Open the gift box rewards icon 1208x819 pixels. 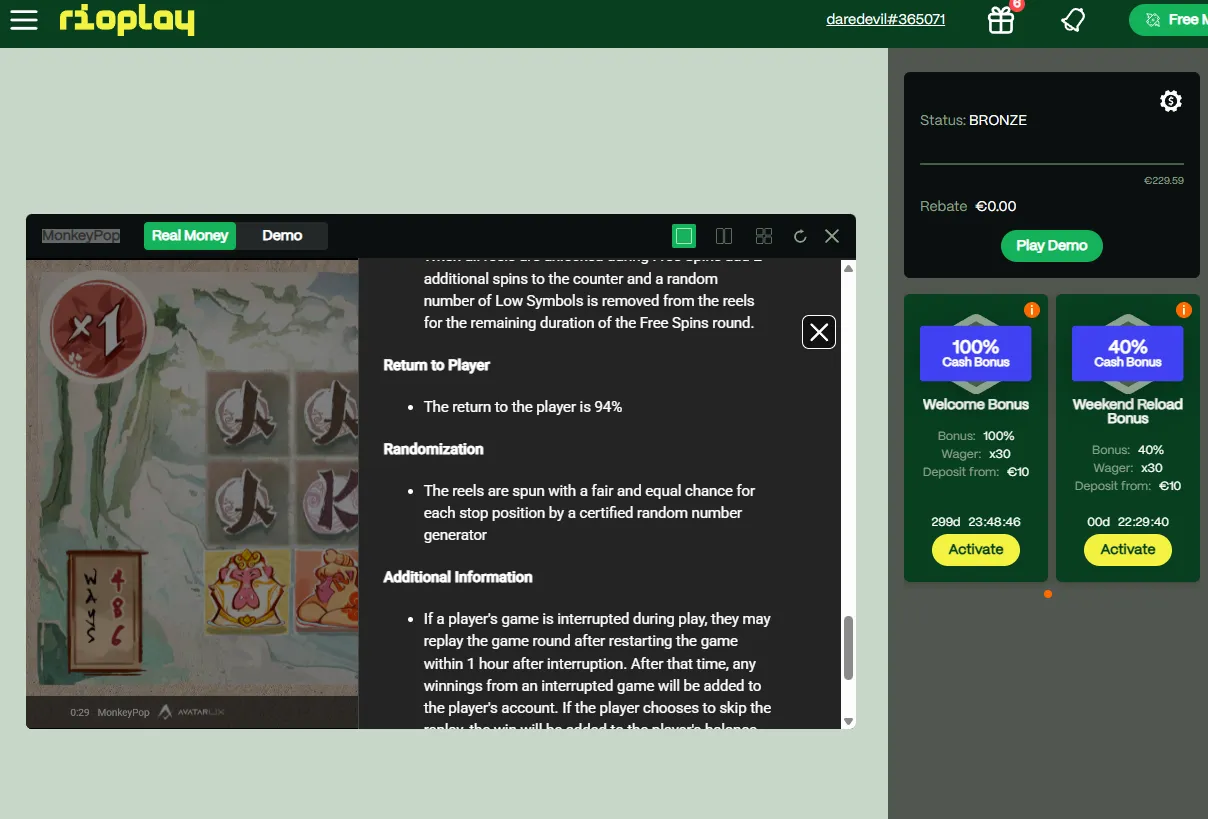point(1001,20)
